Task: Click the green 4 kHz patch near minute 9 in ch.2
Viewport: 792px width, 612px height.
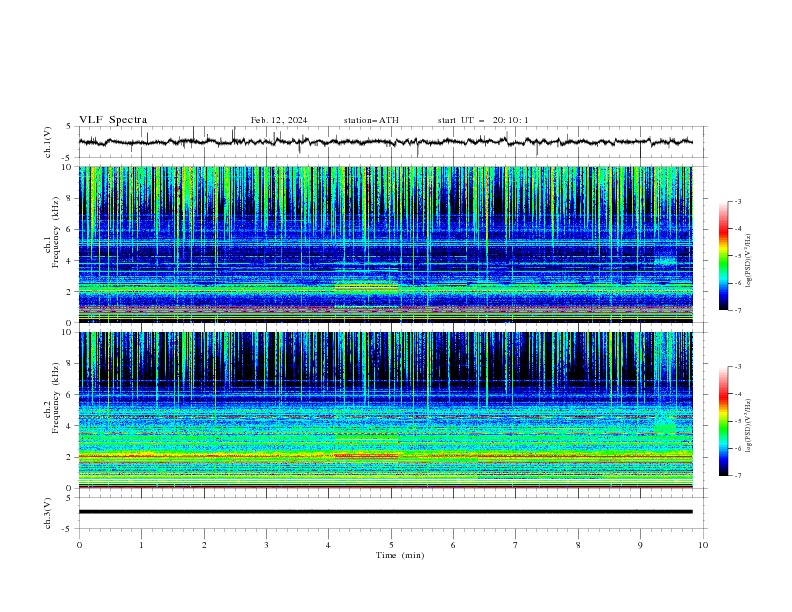Action: coord(665,428)
